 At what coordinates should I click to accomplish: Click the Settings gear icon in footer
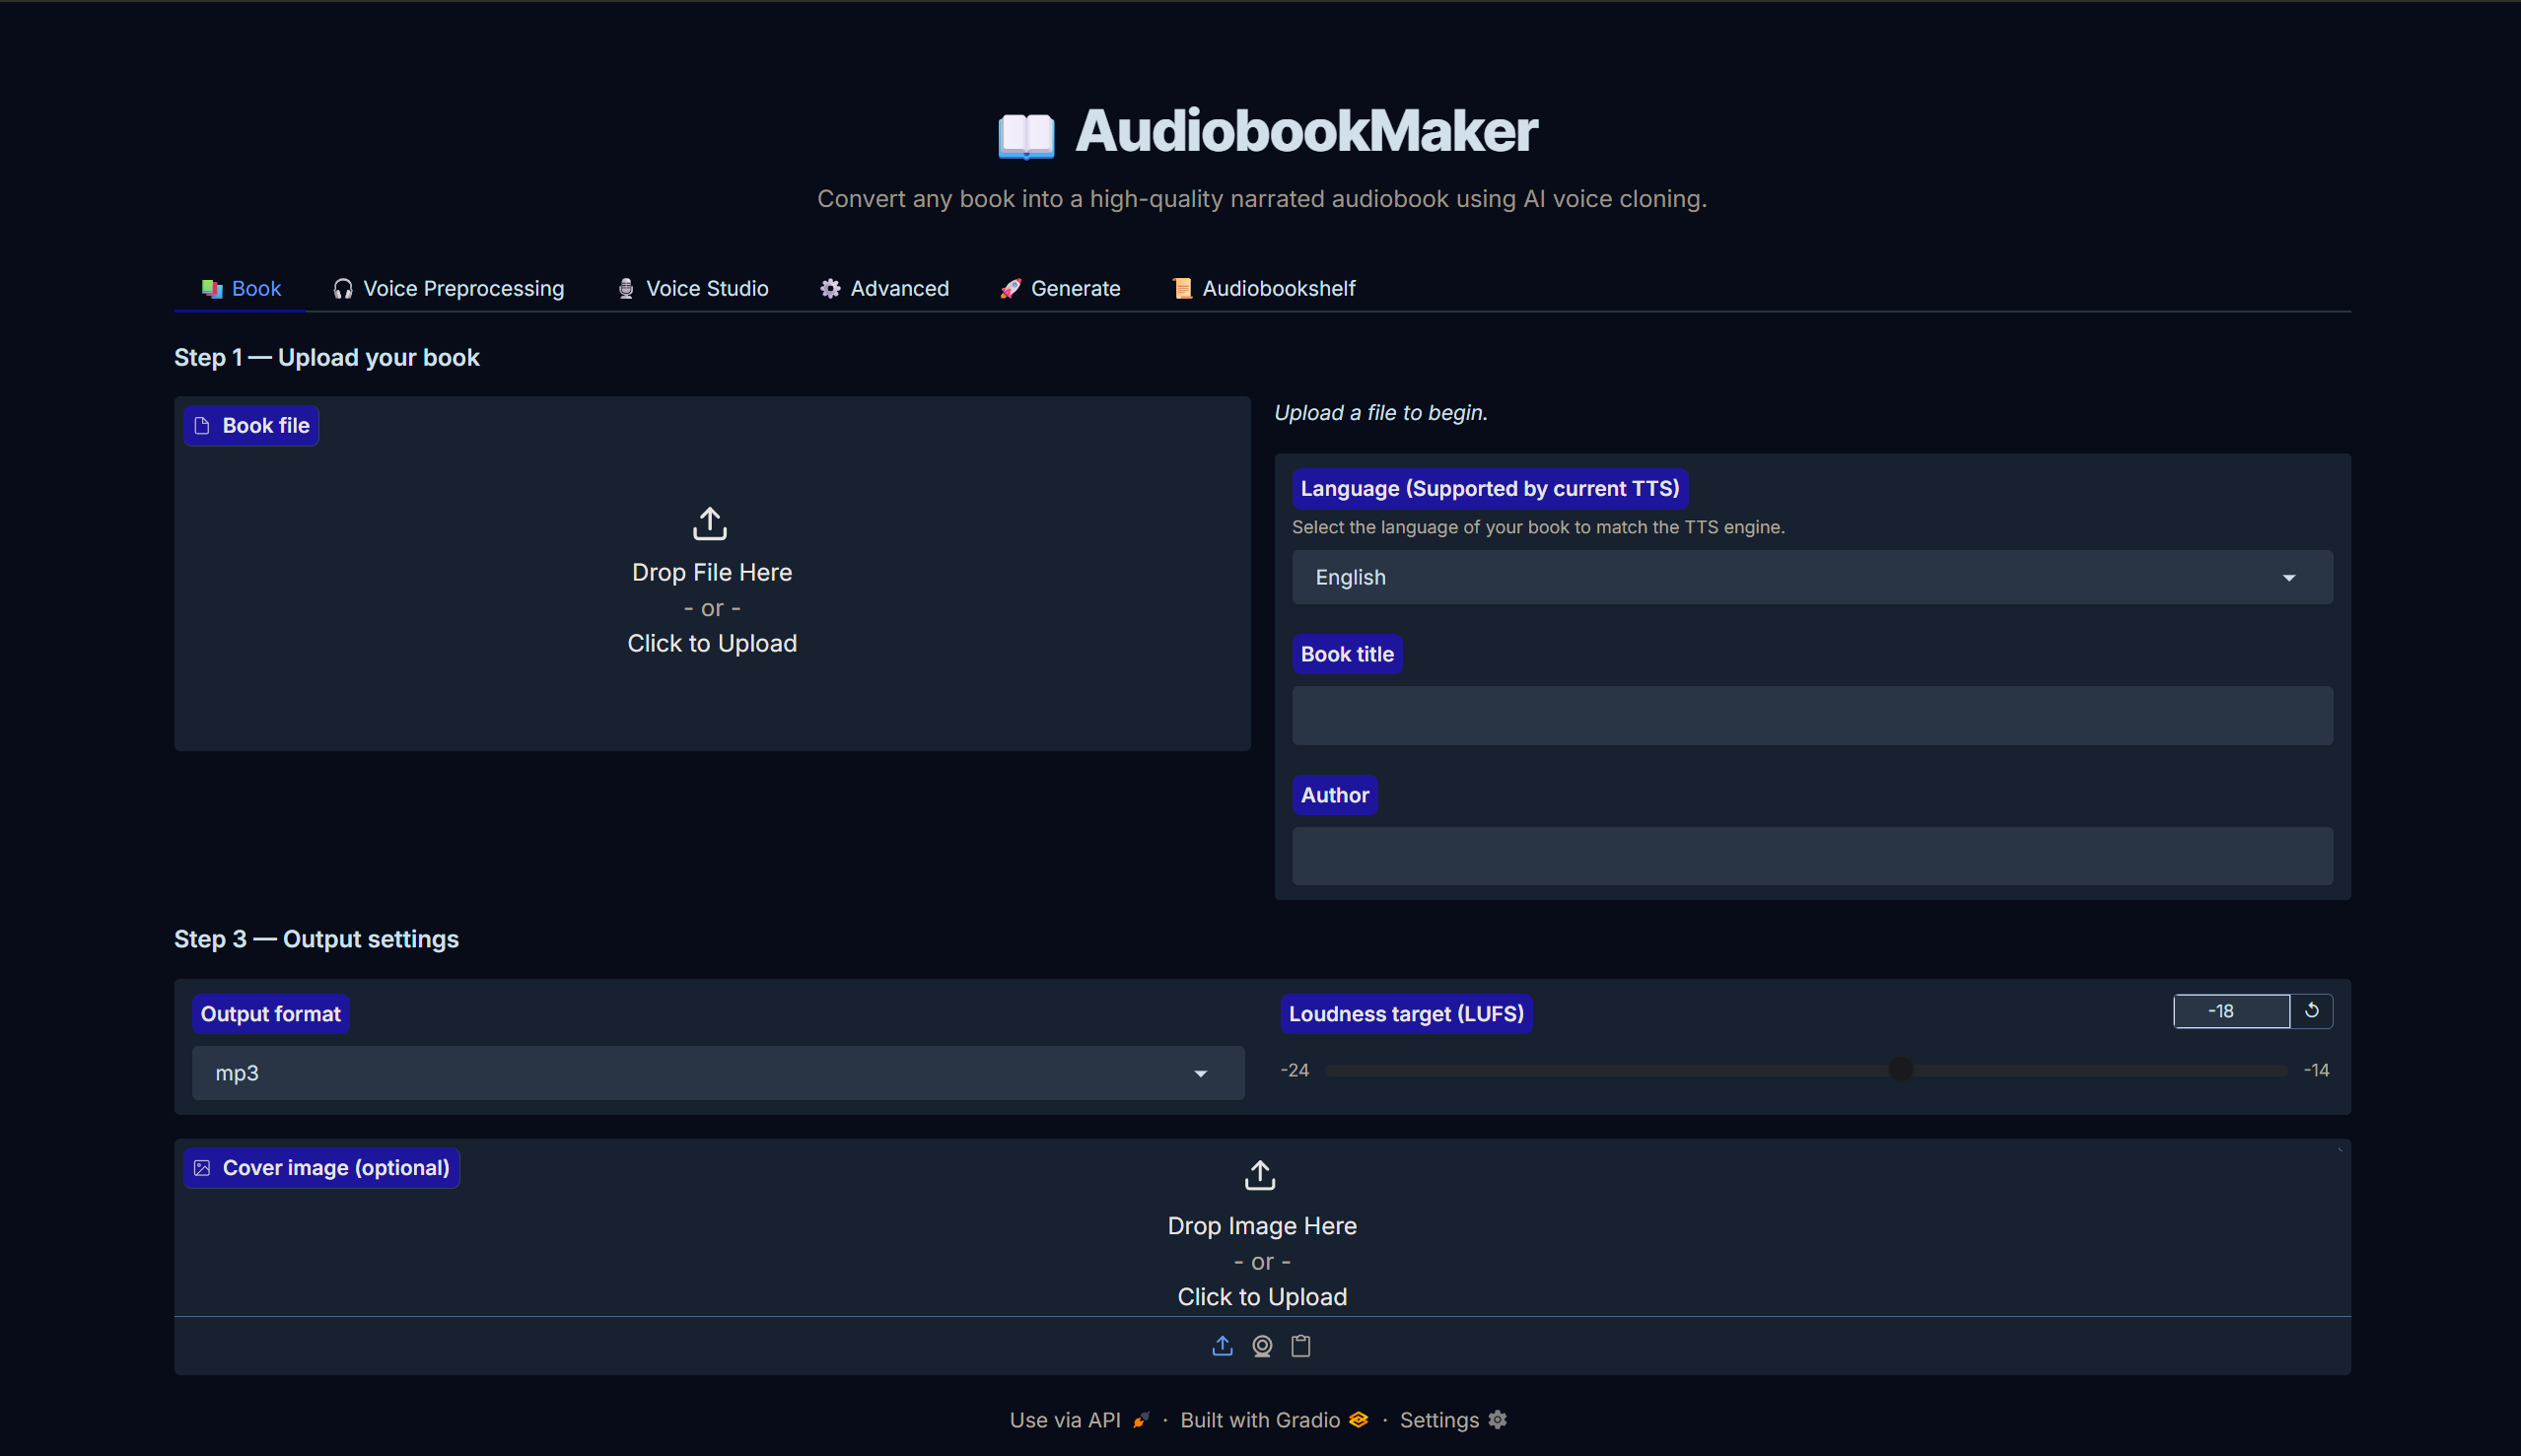pos(1497,1419)
